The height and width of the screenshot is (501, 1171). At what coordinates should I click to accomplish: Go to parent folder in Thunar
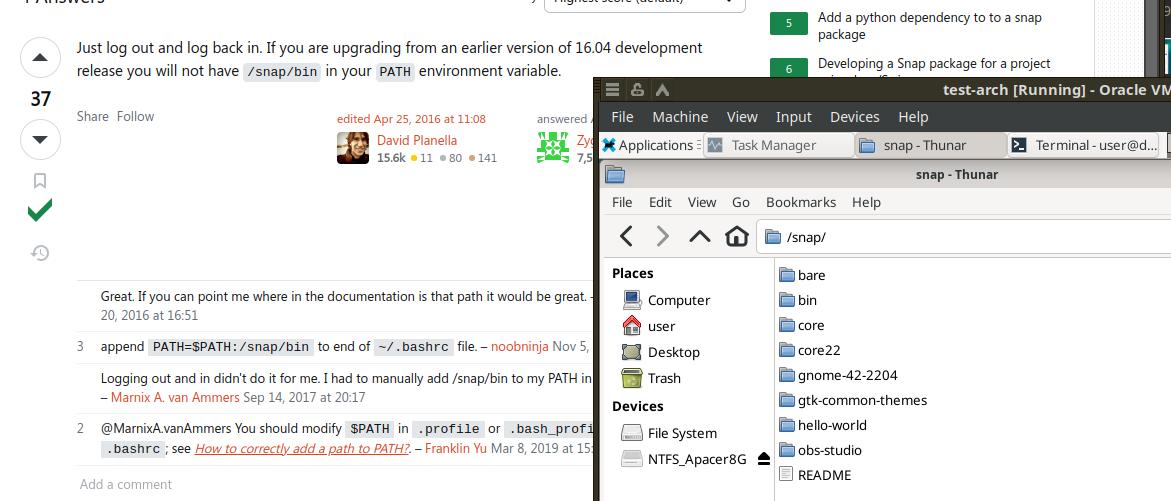click(700, 237)
